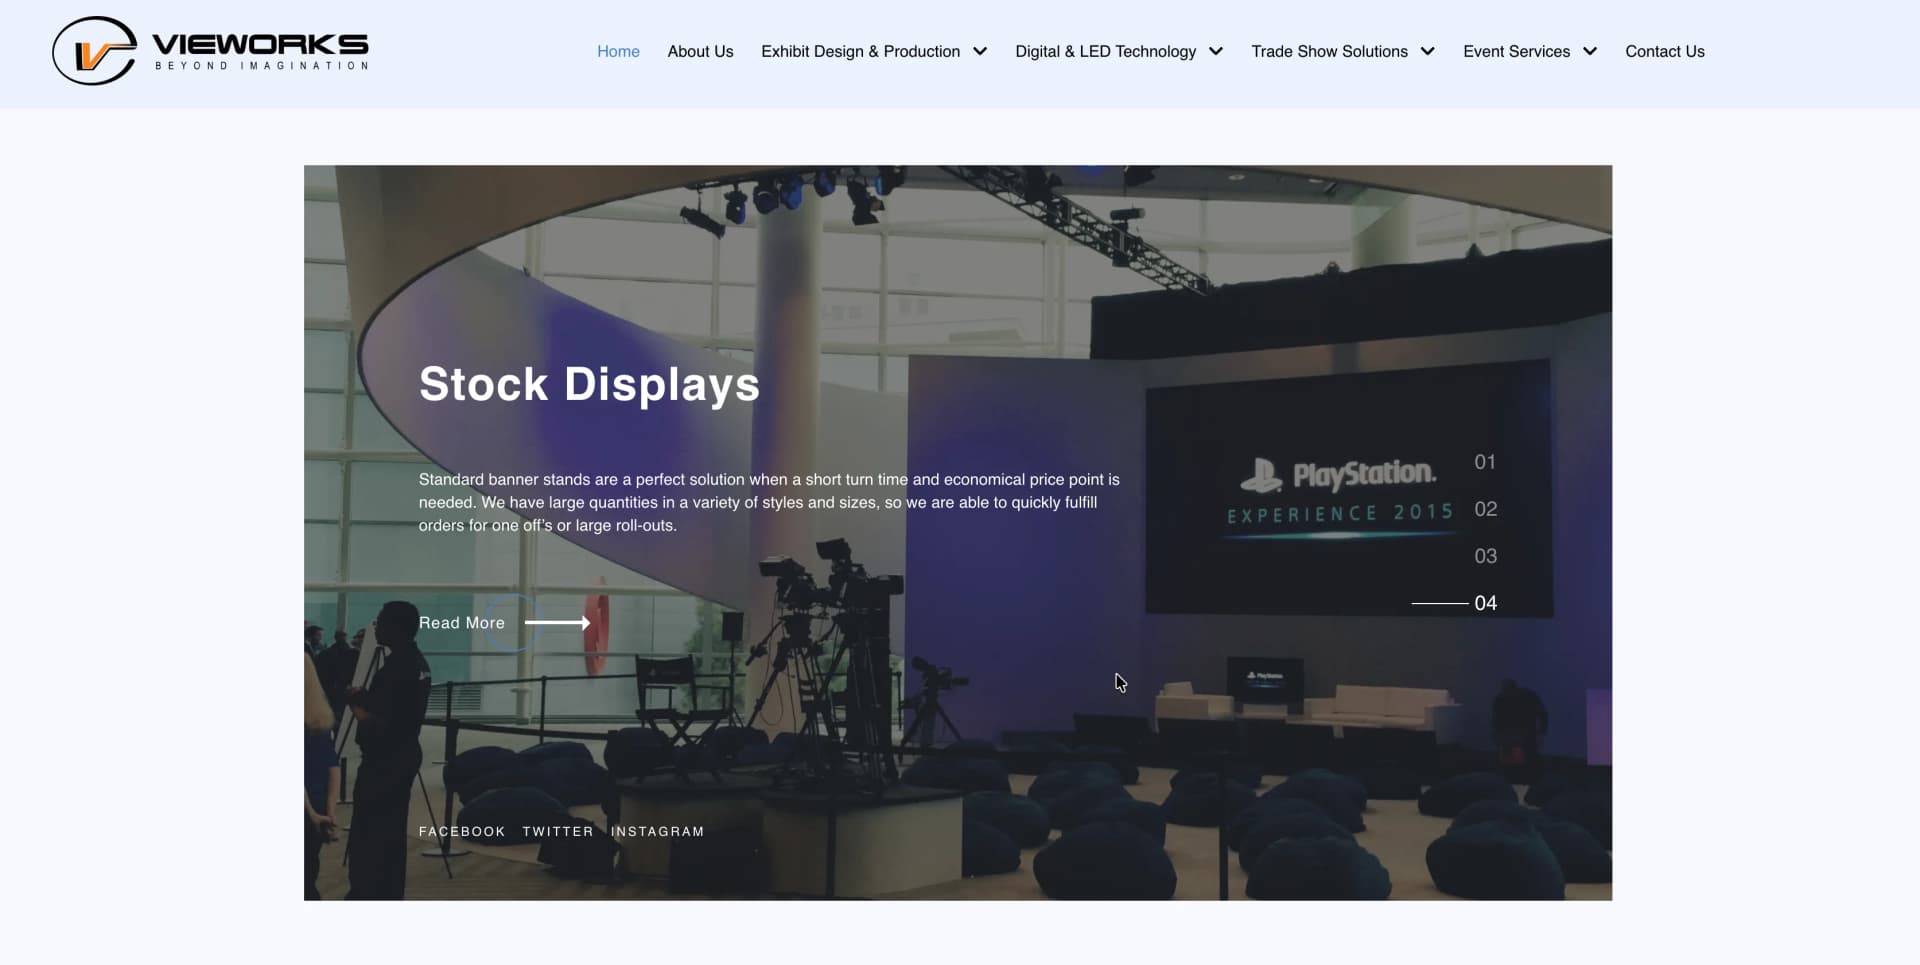
Task: Expand the Event Services chevron
Action: (1590, 52)
